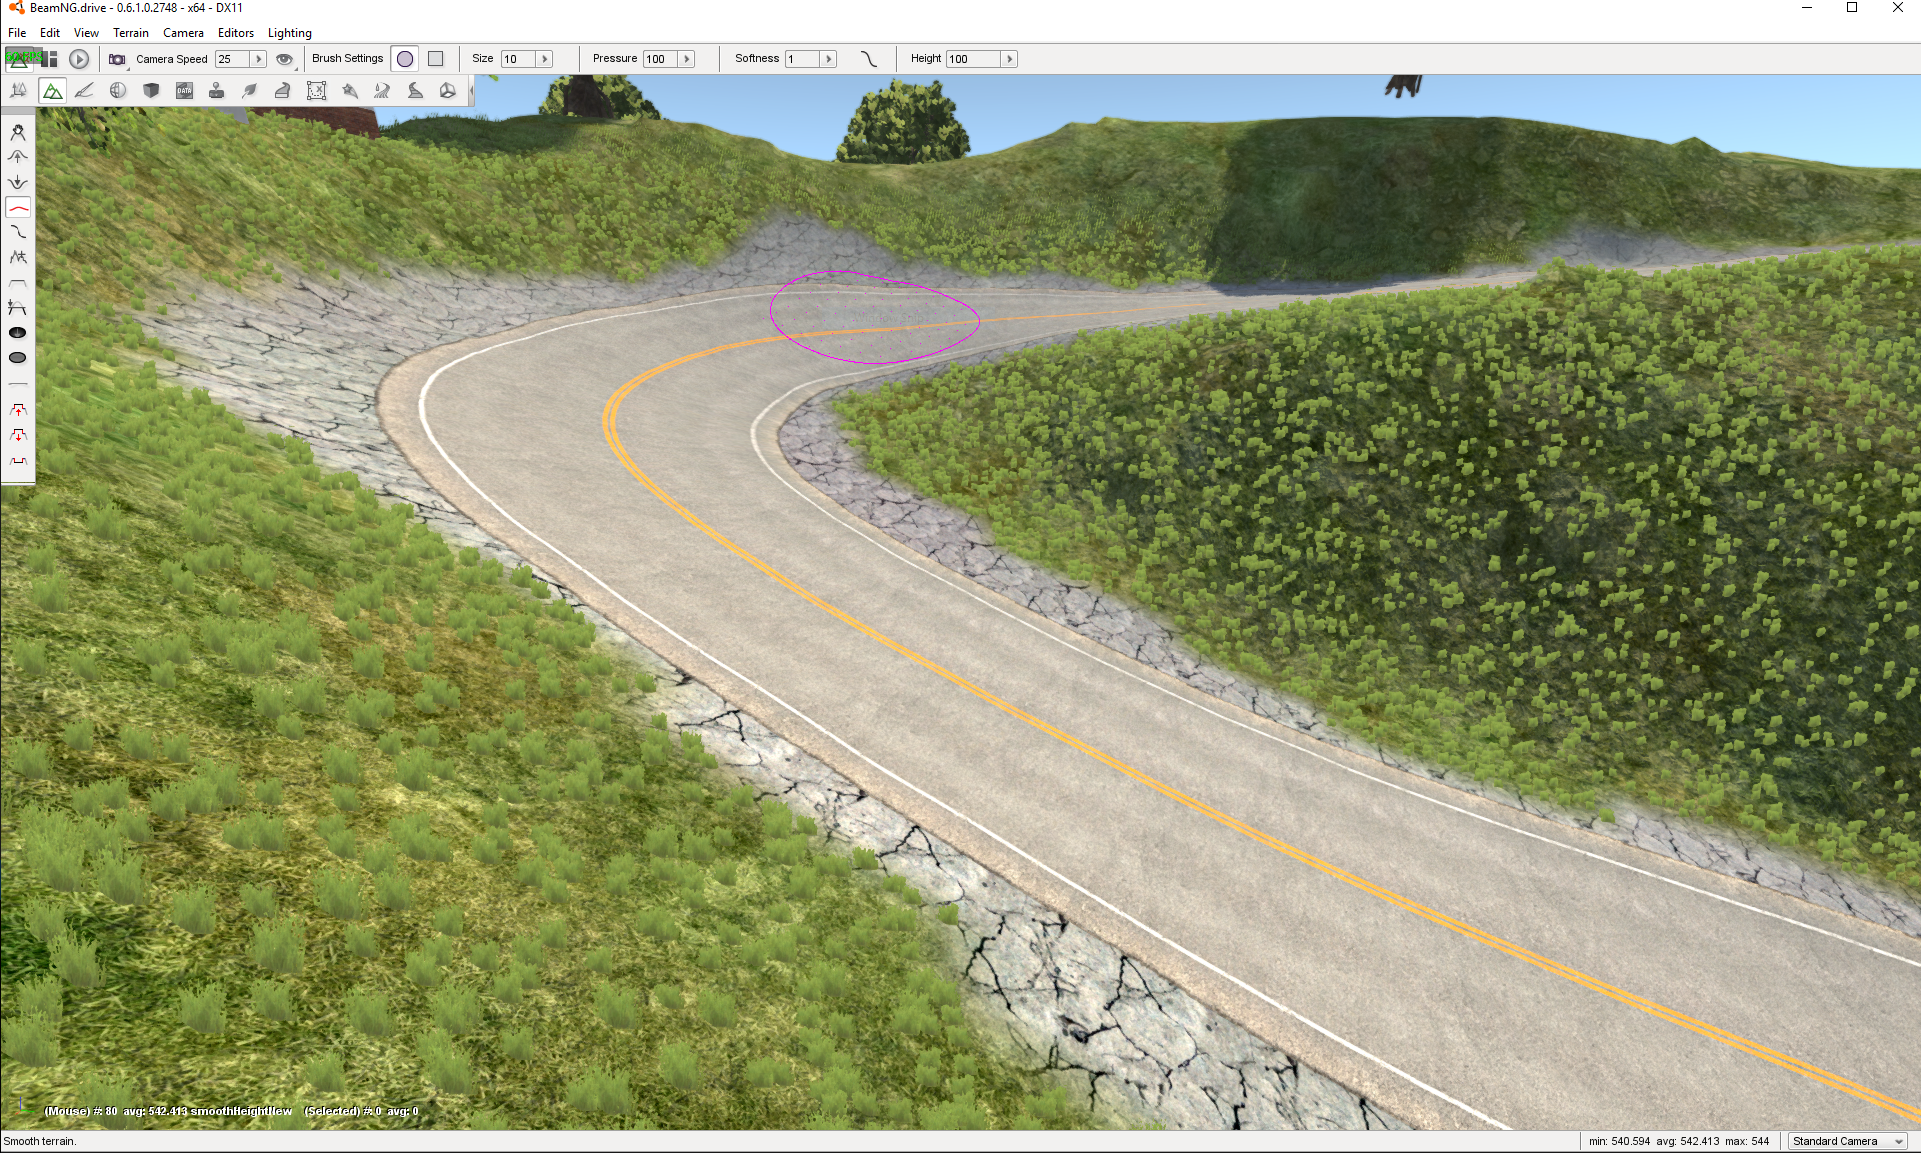Open the Softness curve editor icon

[869, 59]
